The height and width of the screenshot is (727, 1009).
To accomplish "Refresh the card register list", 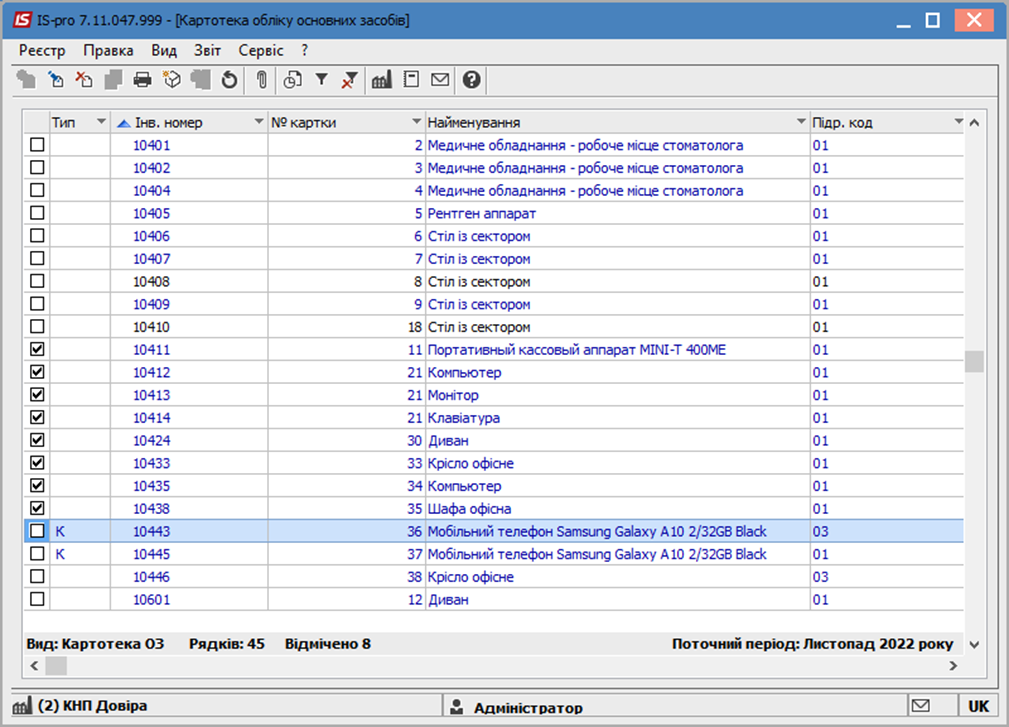I will coord(229,80).
